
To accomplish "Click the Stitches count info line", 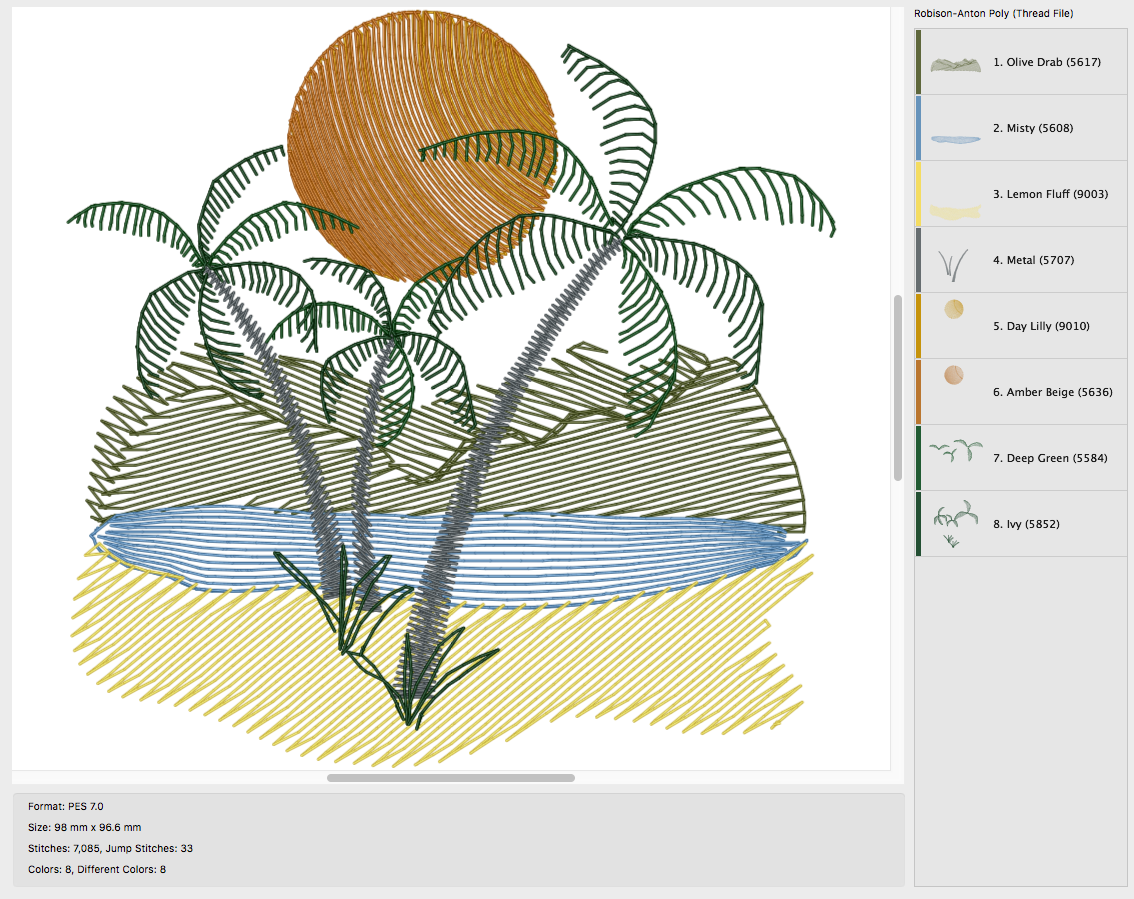I will 110,848.
